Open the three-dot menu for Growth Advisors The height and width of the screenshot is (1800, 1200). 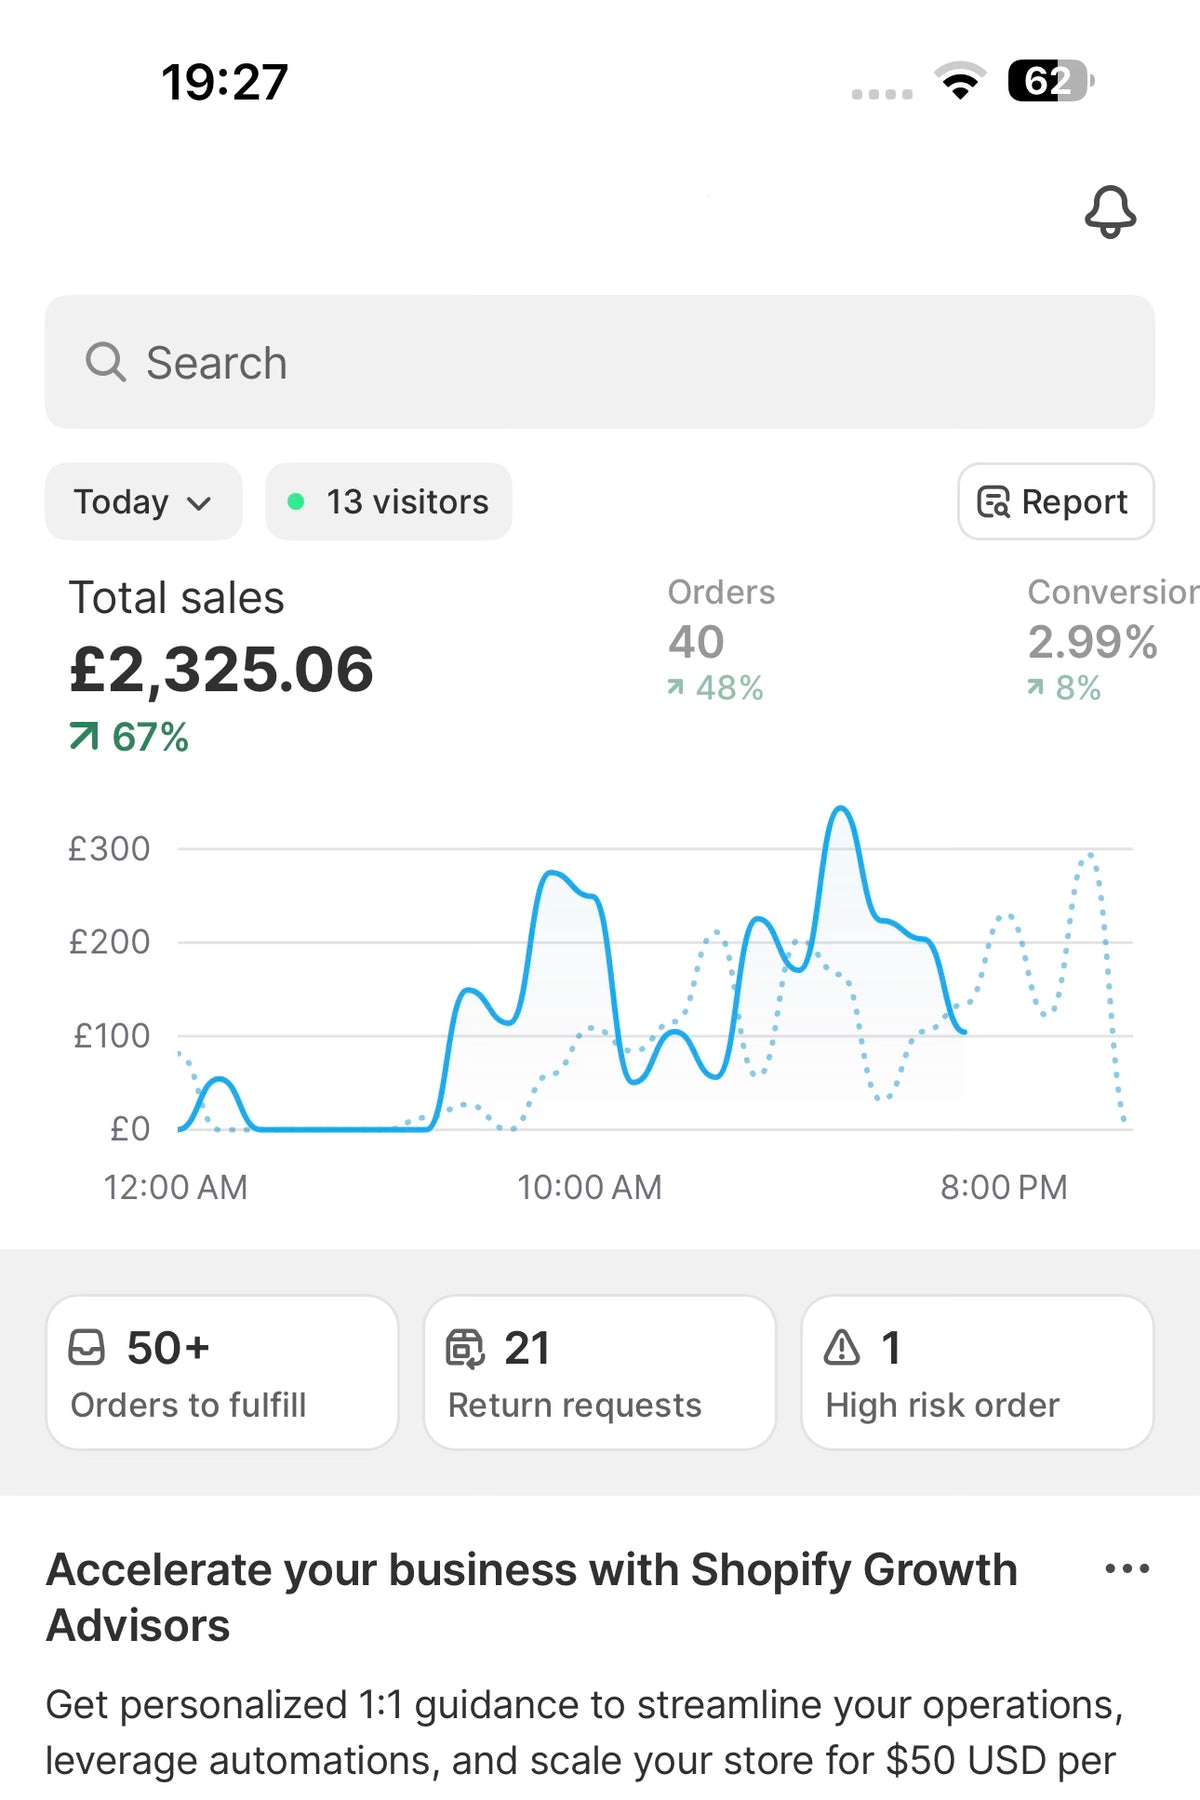[1127, 1569]
